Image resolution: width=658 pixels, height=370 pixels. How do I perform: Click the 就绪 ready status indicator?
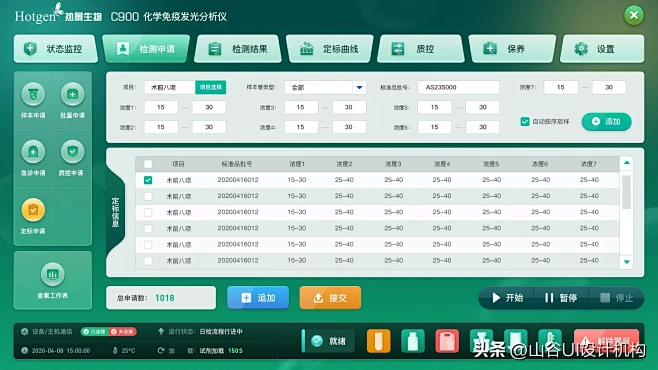point(329,341)
